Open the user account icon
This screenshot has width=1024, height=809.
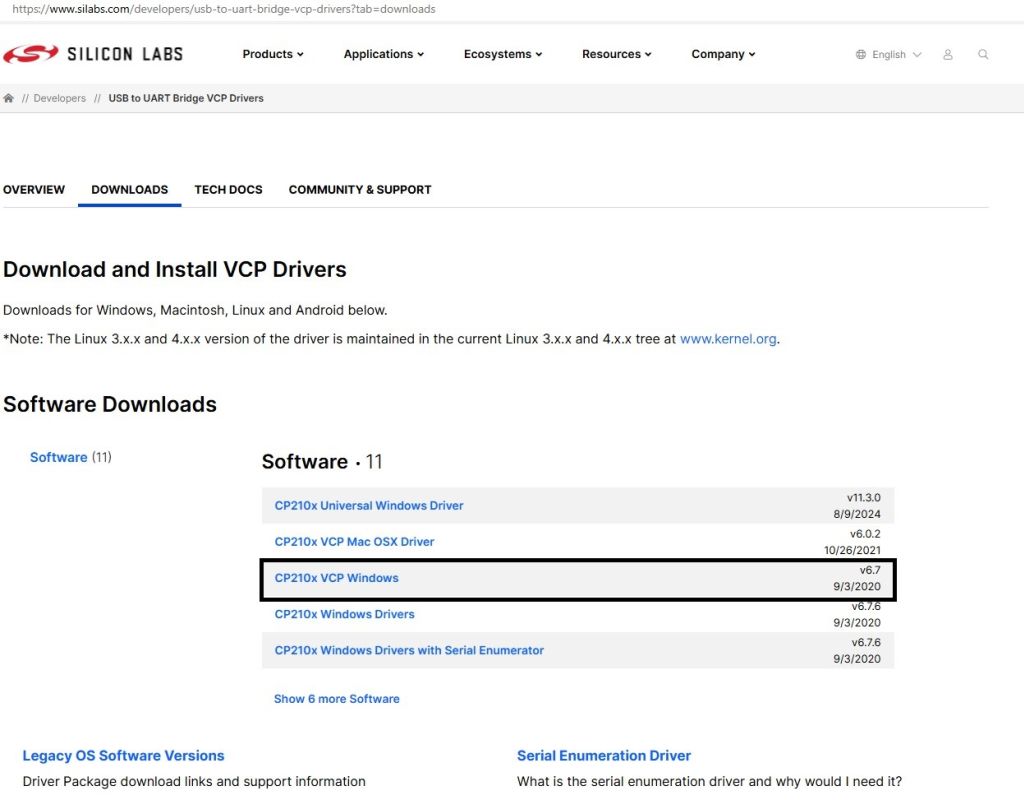(x=948, y=55)
